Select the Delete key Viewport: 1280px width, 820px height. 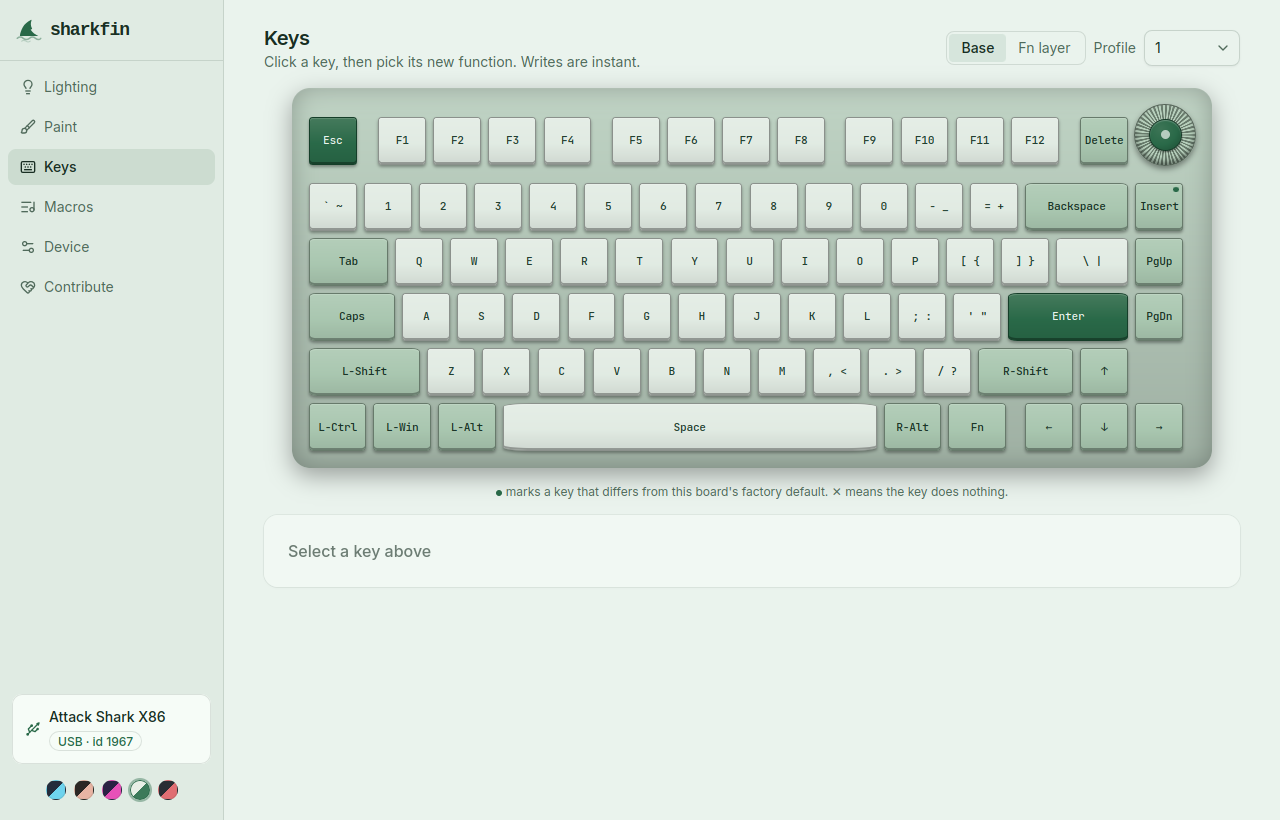point(1104,140)
